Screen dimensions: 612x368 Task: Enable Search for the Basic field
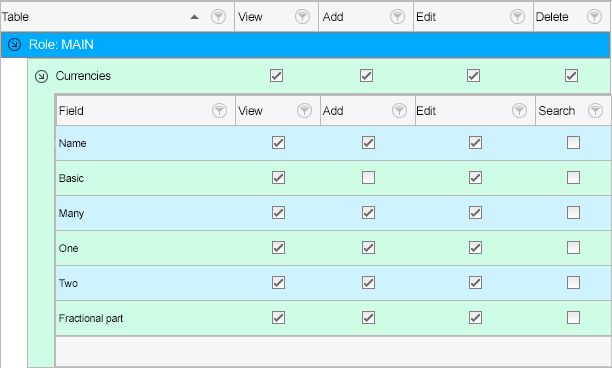click(x=573, y=178)
